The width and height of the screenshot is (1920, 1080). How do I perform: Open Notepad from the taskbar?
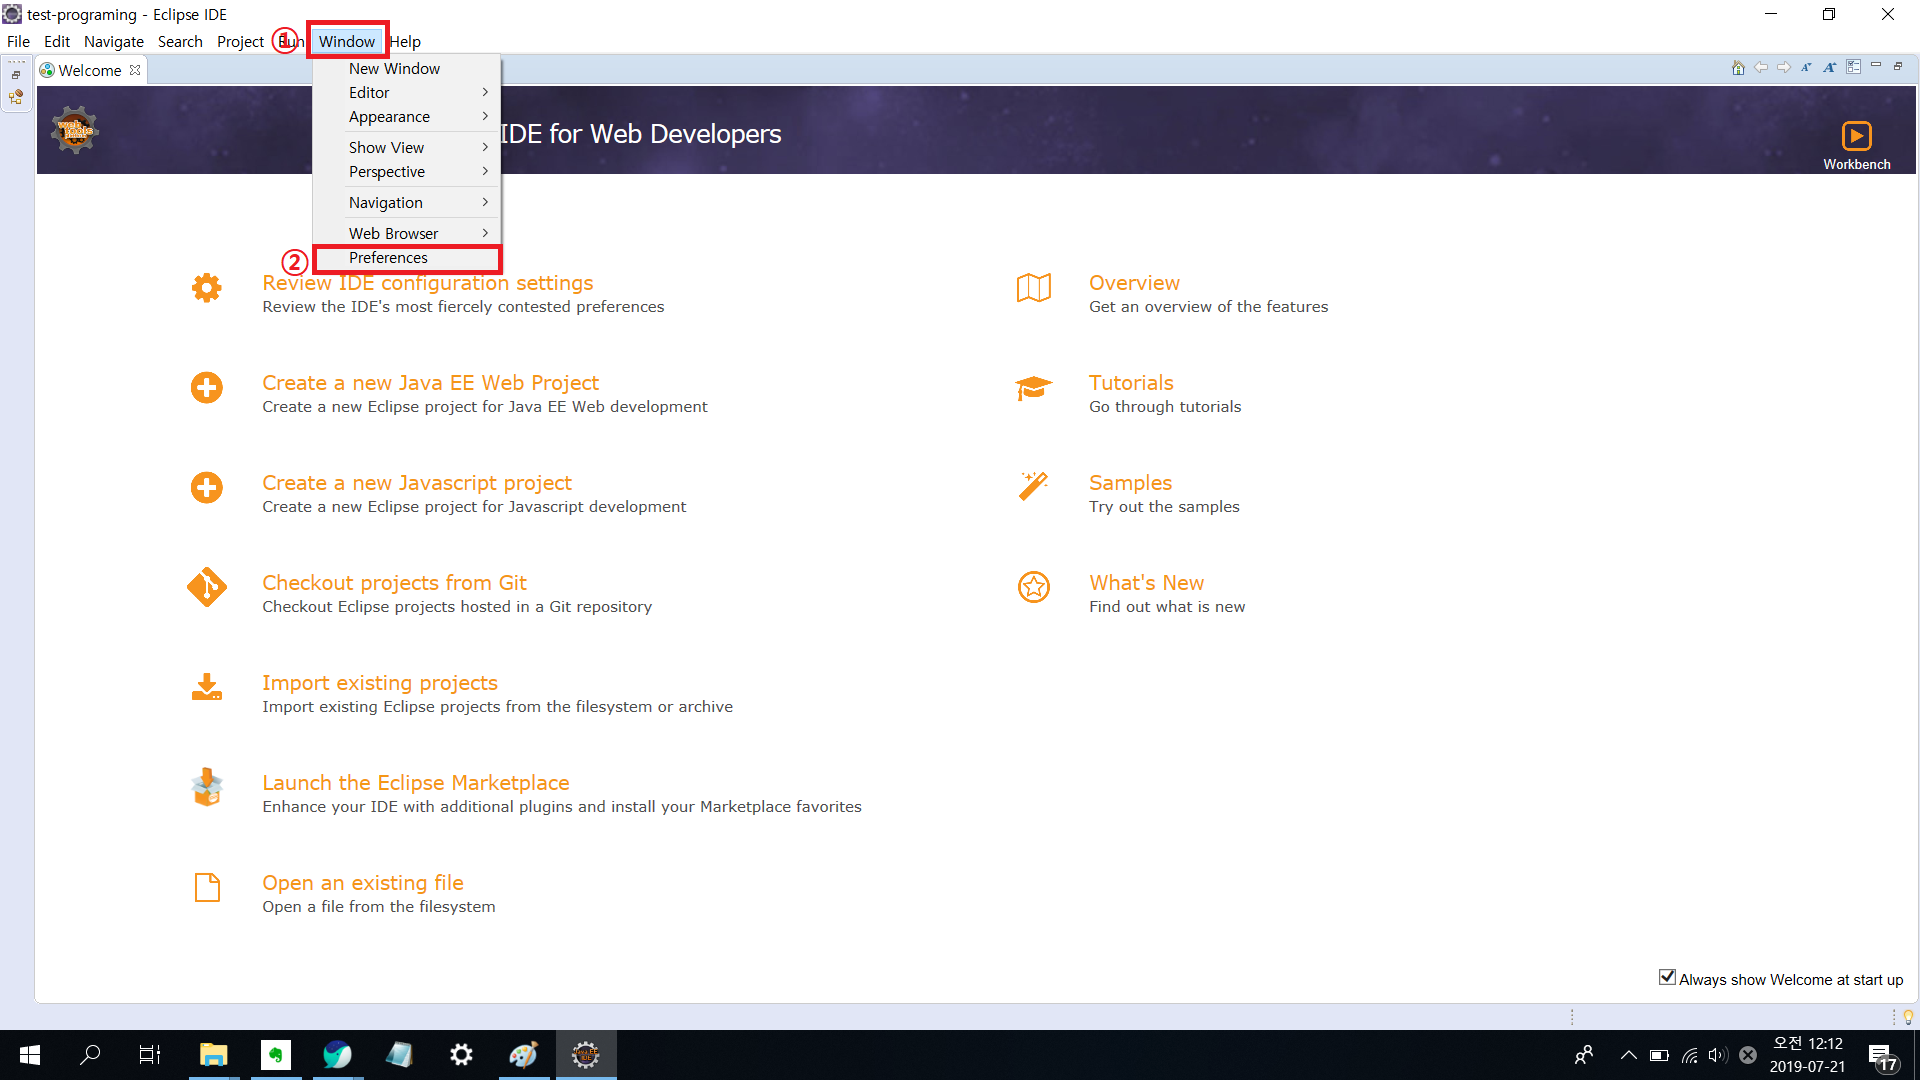coord(400,1055)
